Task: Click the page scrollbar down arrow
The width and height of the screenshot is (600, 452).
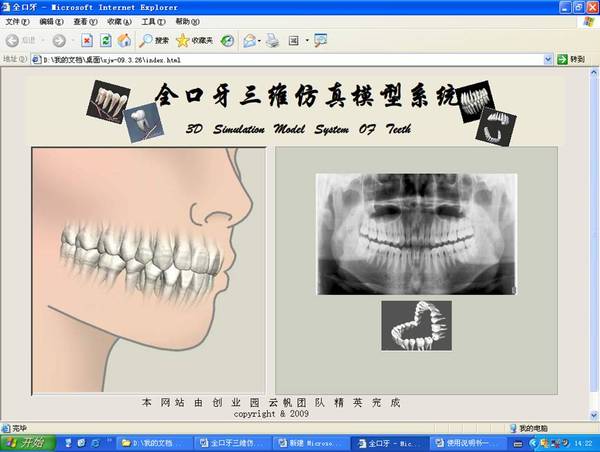Action: 594,414
